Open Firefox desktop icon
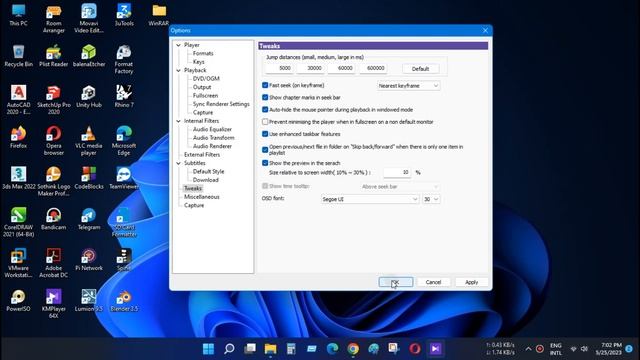 point(18,138)
